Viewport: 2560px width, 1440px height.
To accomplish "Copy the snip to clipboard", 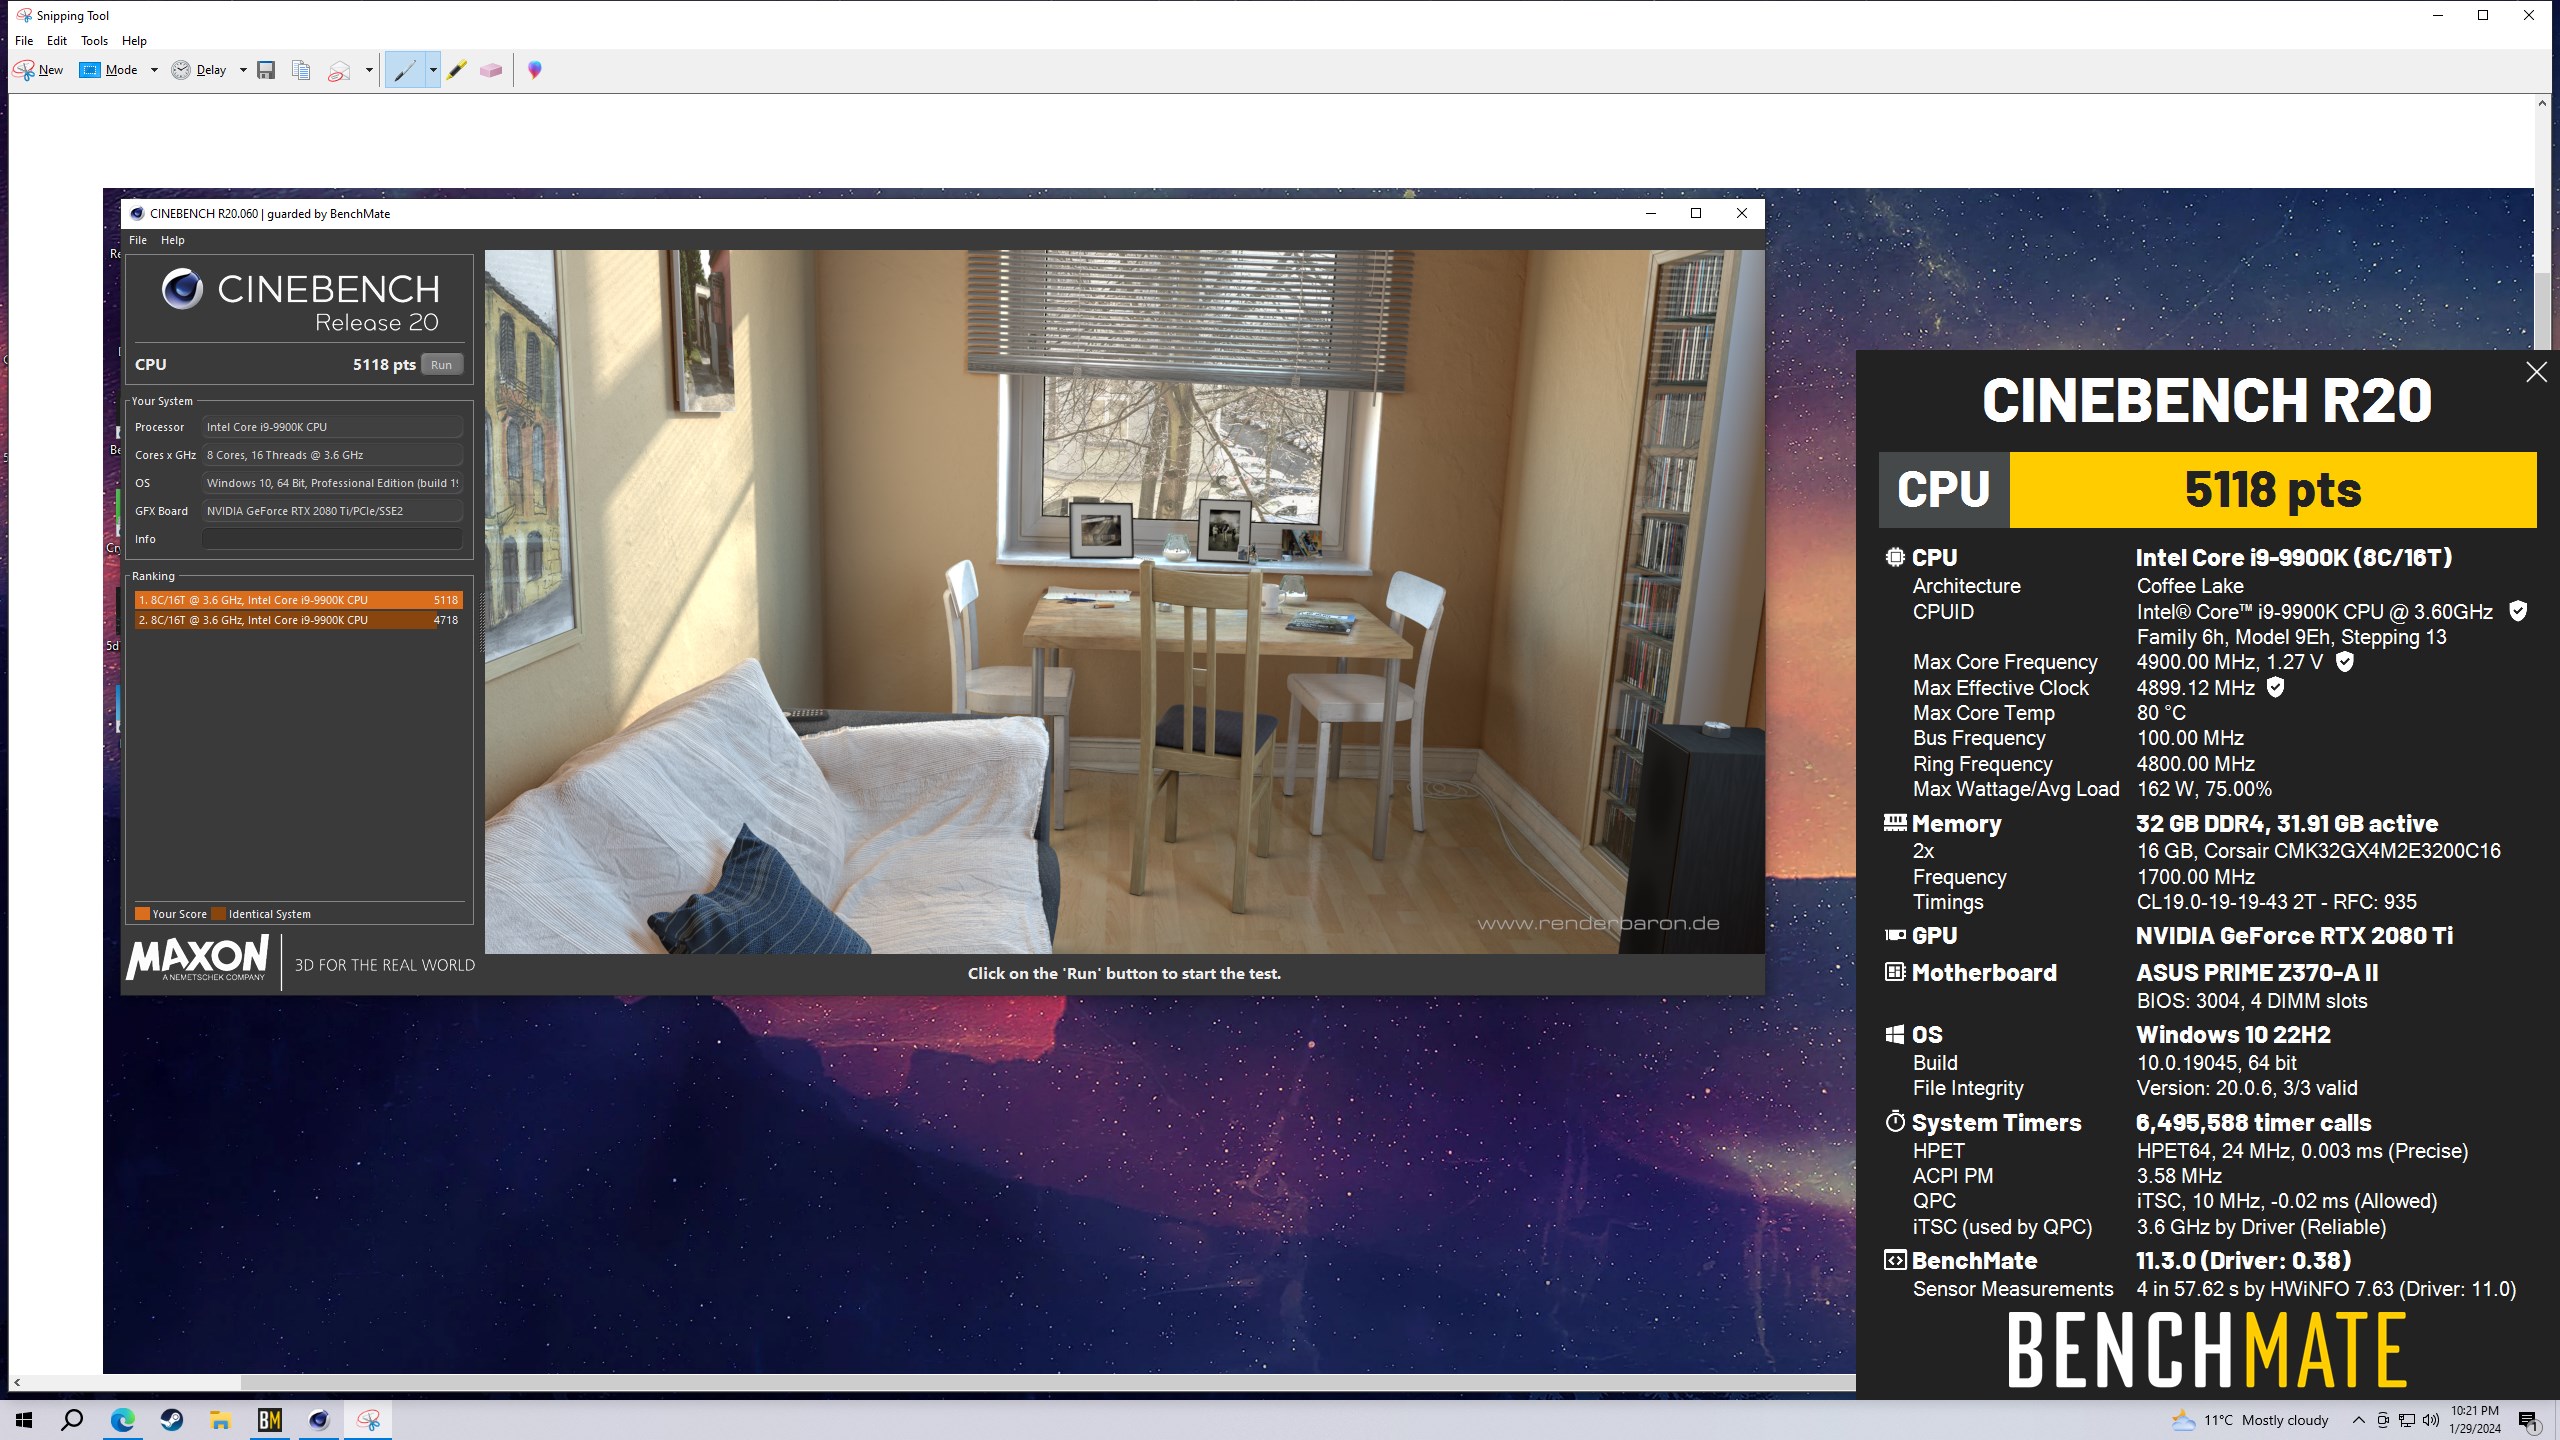I will [x=300, y=70].
